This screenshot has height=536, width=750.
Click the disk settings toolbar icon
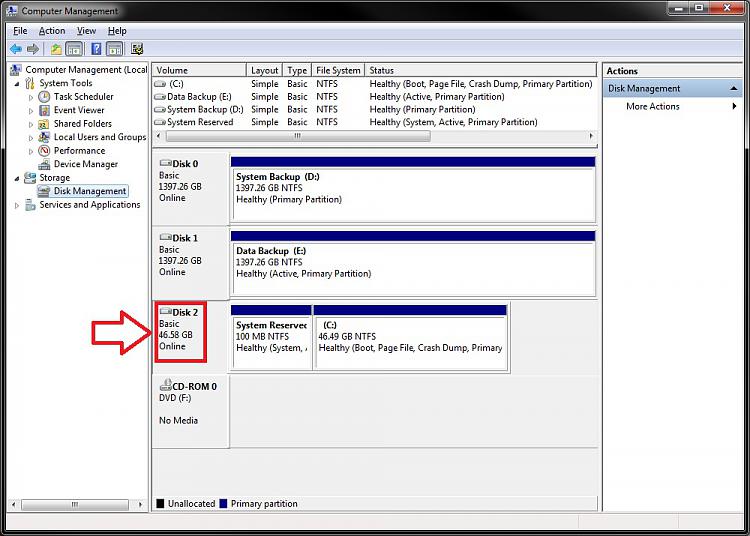point(137,49)
